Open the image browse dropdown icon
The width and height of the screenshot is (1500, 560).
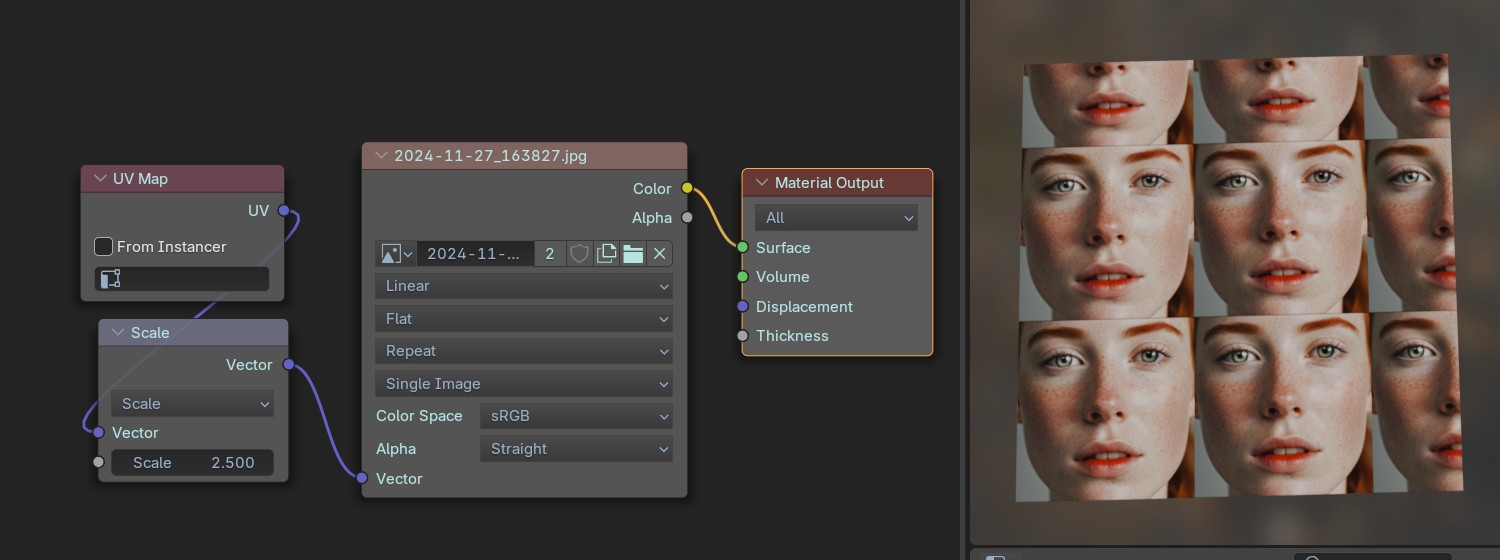396,254
